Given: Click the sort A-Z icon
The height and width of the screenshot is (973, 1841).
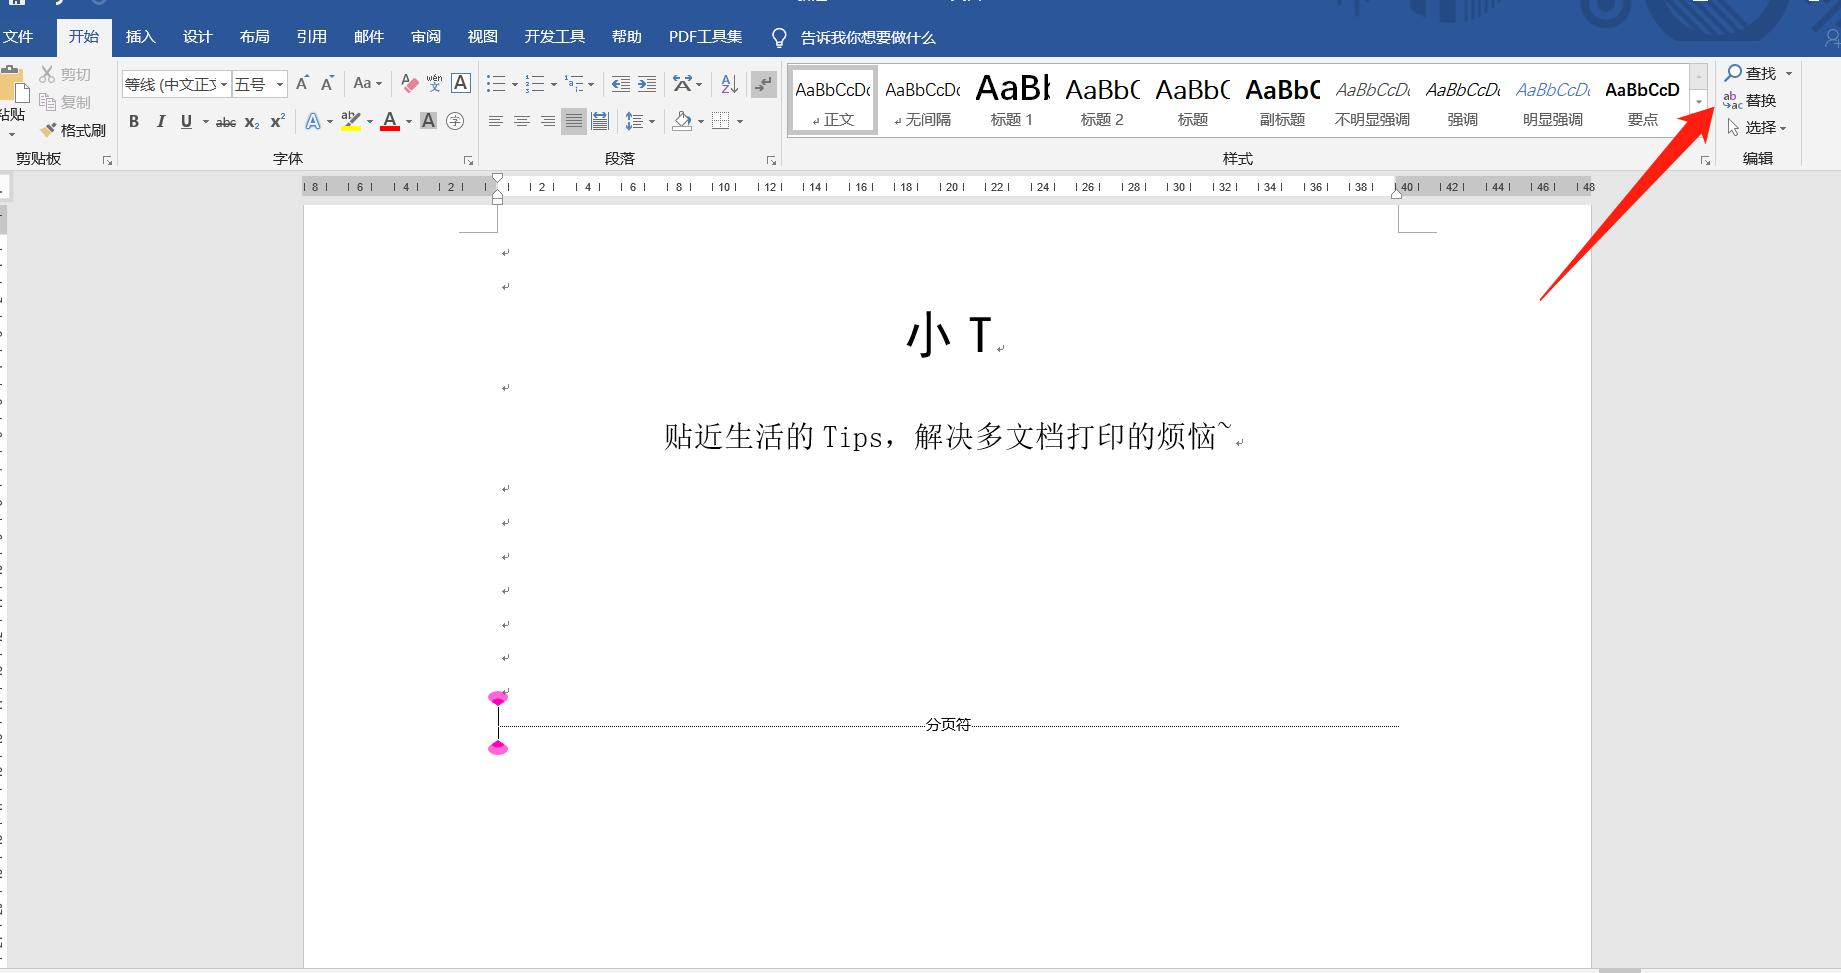Looking at the screenshot, I should tap(728, 84).
